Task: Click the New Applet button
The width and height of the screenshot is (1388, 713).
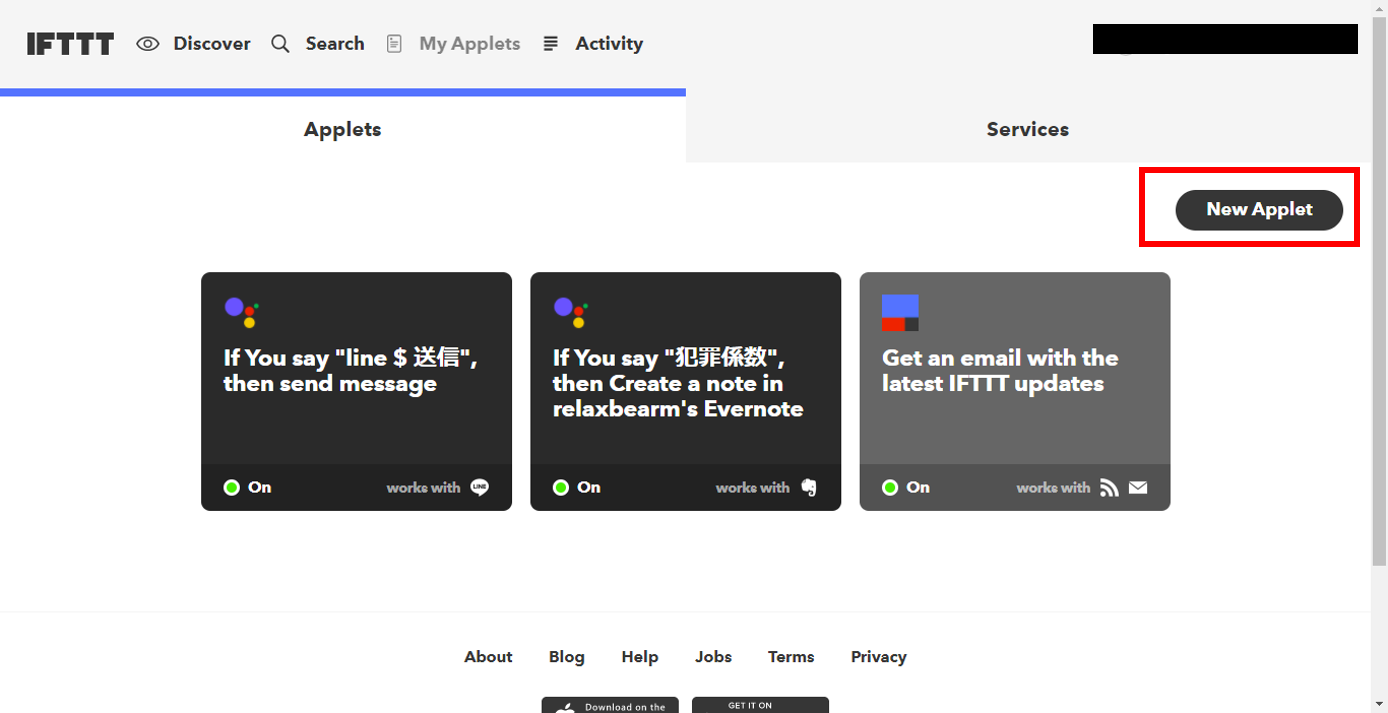Action: [1259, 210]
